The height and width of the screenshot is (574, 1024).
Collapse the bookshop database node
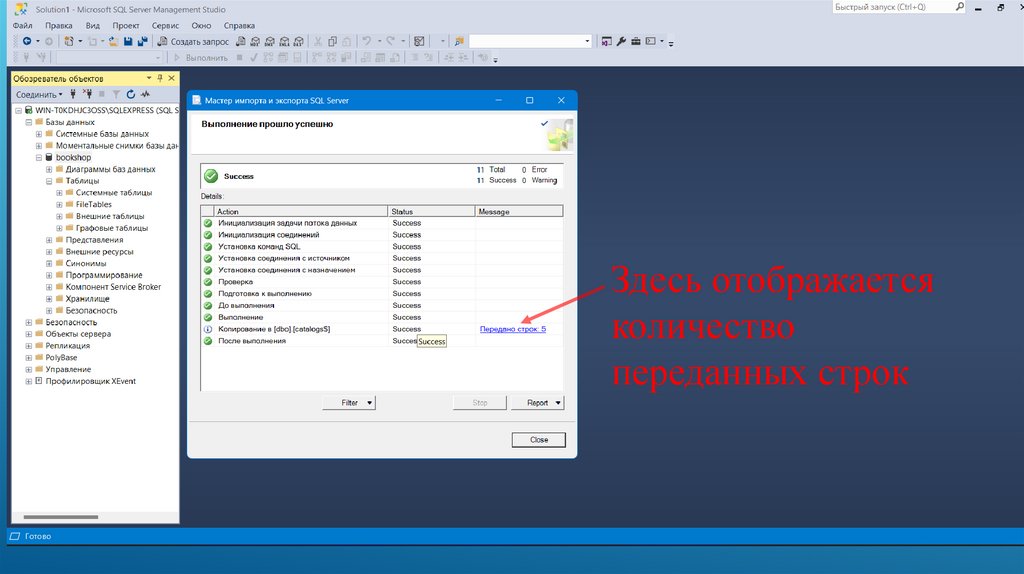[39, 157]
